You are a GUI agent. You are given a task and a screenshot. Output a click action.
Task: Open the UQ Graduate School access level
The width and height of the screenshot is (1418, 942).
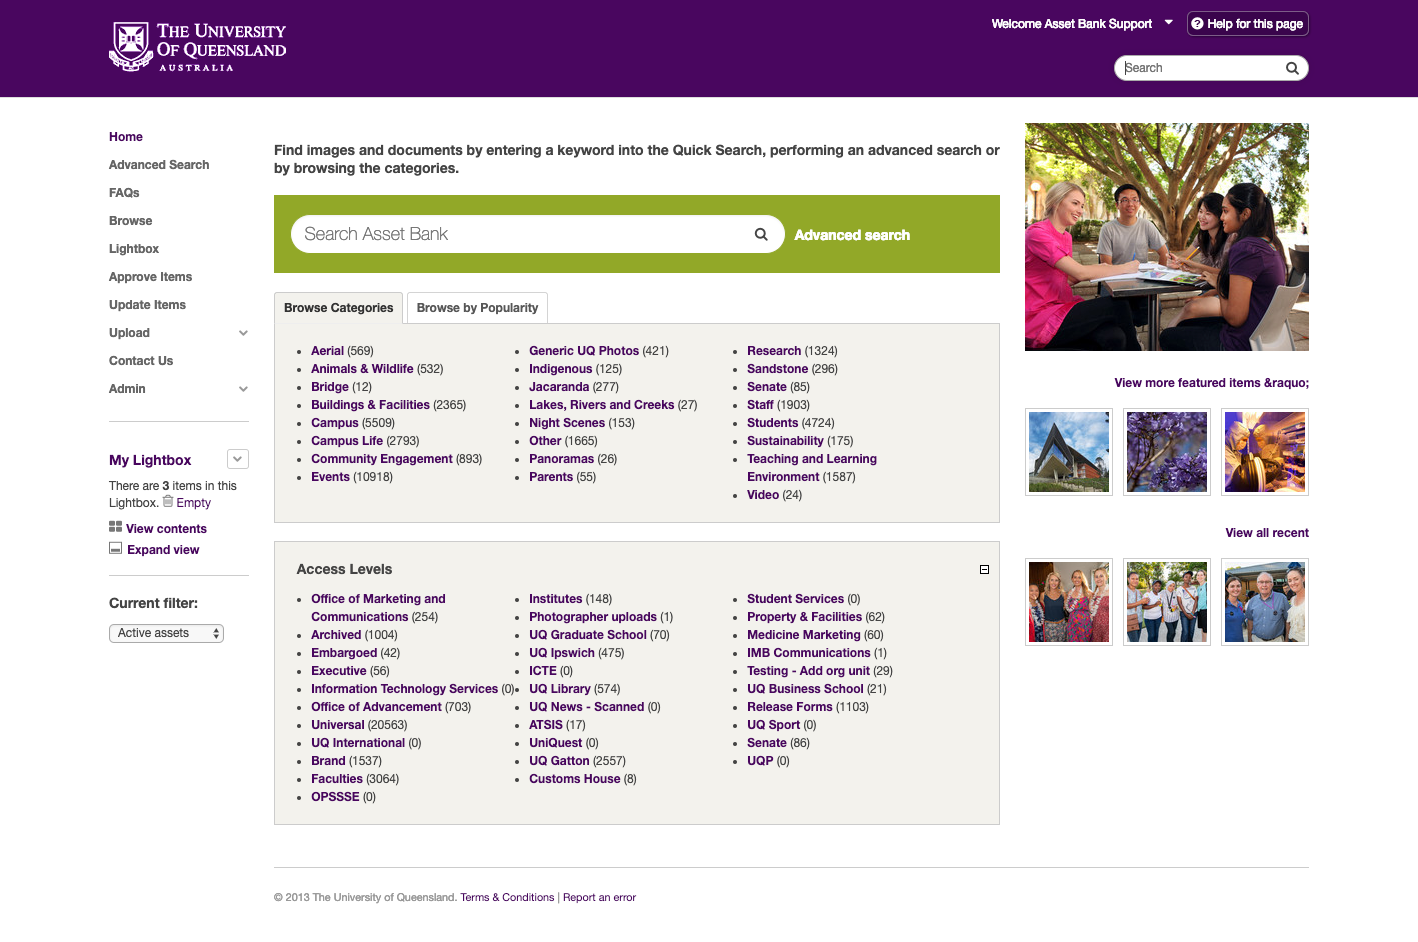coord(588,635)
